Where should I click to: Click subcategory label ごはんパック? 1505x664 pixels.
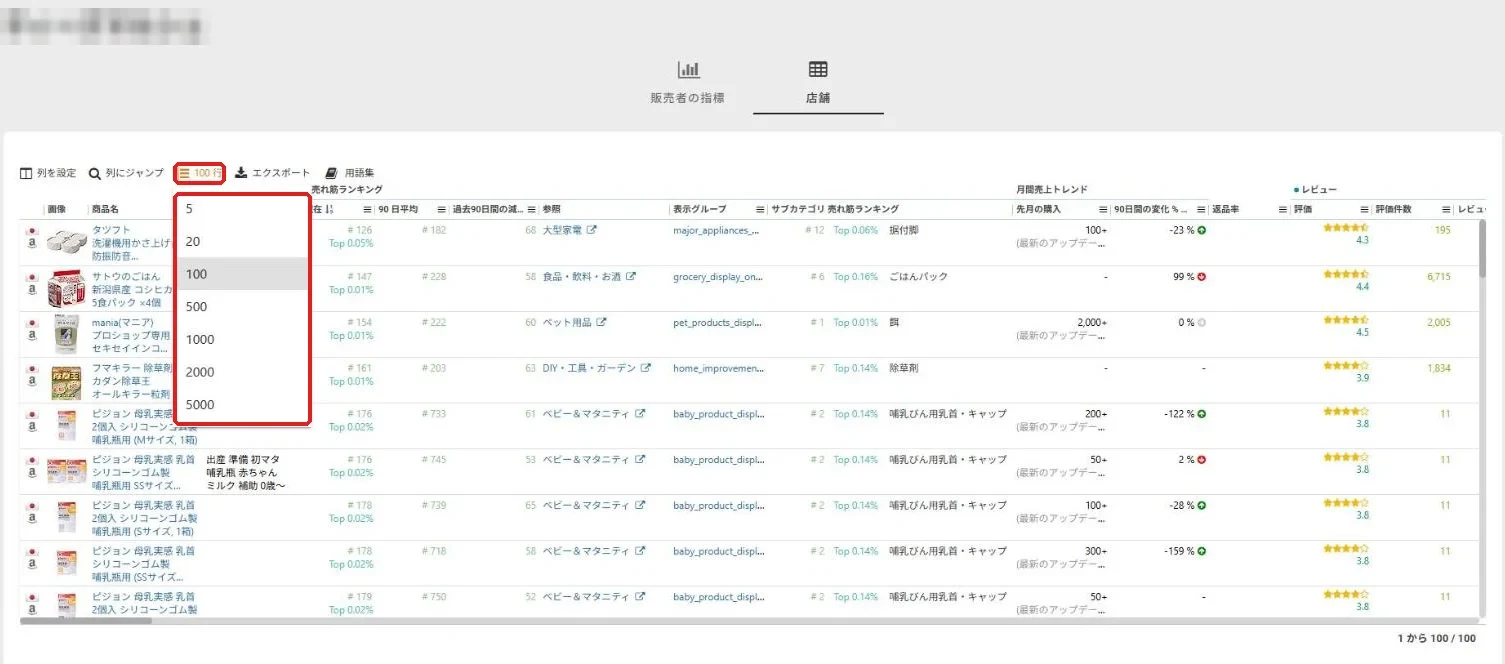(918, 276)
